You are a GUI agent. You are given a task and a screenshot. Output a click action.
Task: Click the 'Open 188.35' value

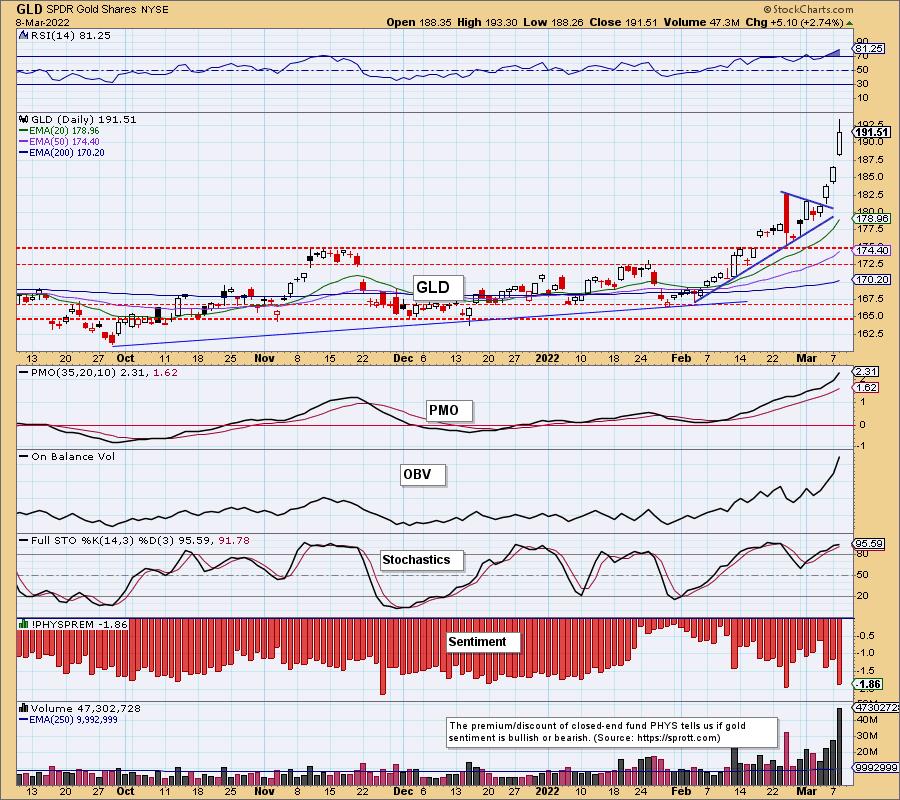(419, 22)
